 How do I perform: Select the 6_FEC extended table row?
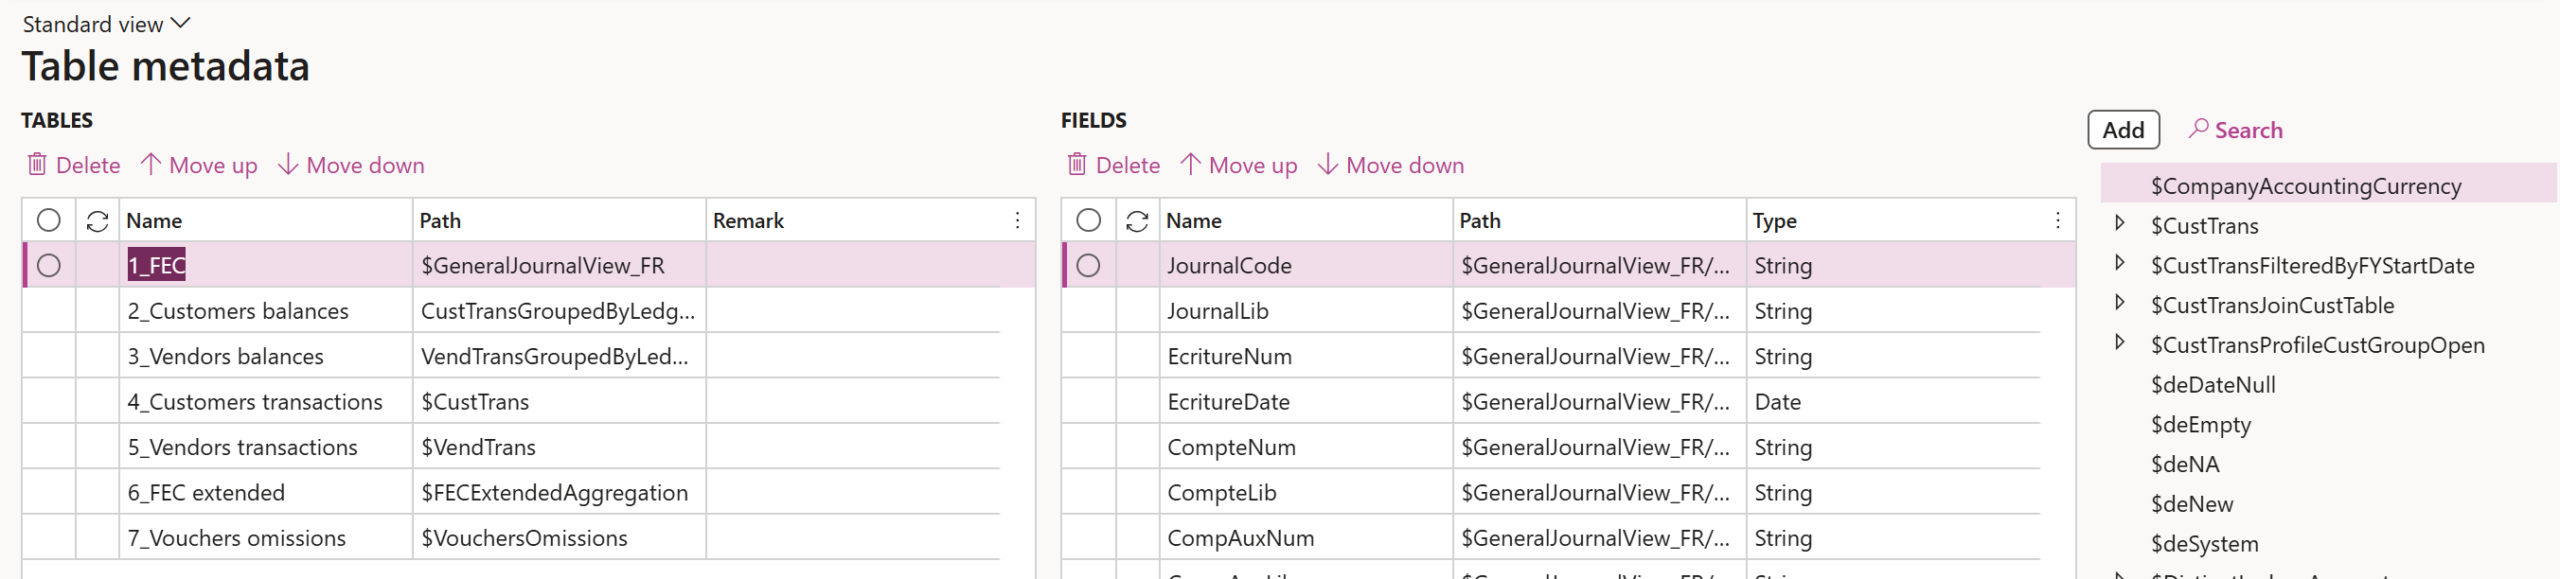coord(206,493)
